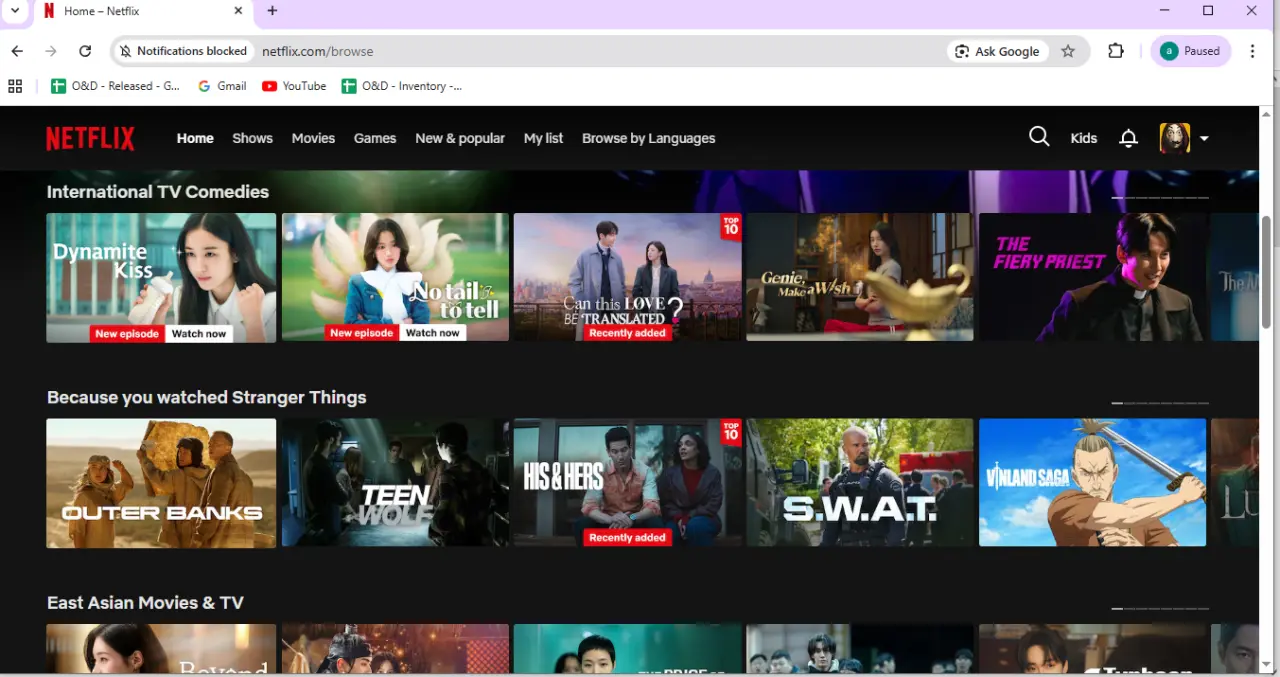Open the O&D - Inventory bookmark
This screenshot has height=677, width=1280.
click(x=402, y=86)
